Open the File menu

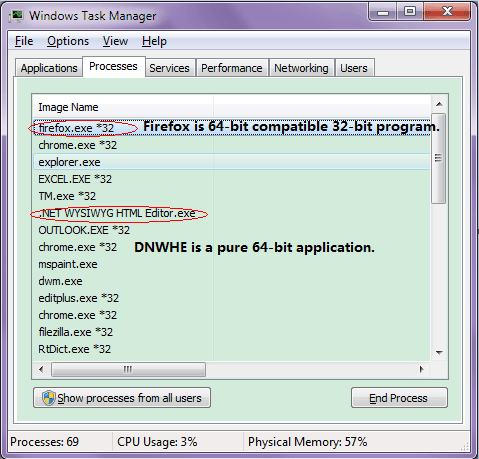24,41
